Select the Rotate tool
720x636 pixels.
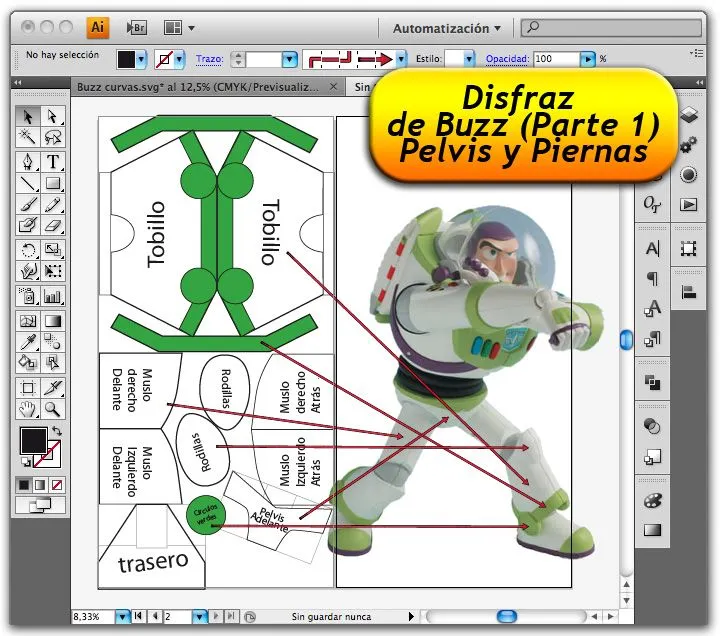tap(28, 250)
